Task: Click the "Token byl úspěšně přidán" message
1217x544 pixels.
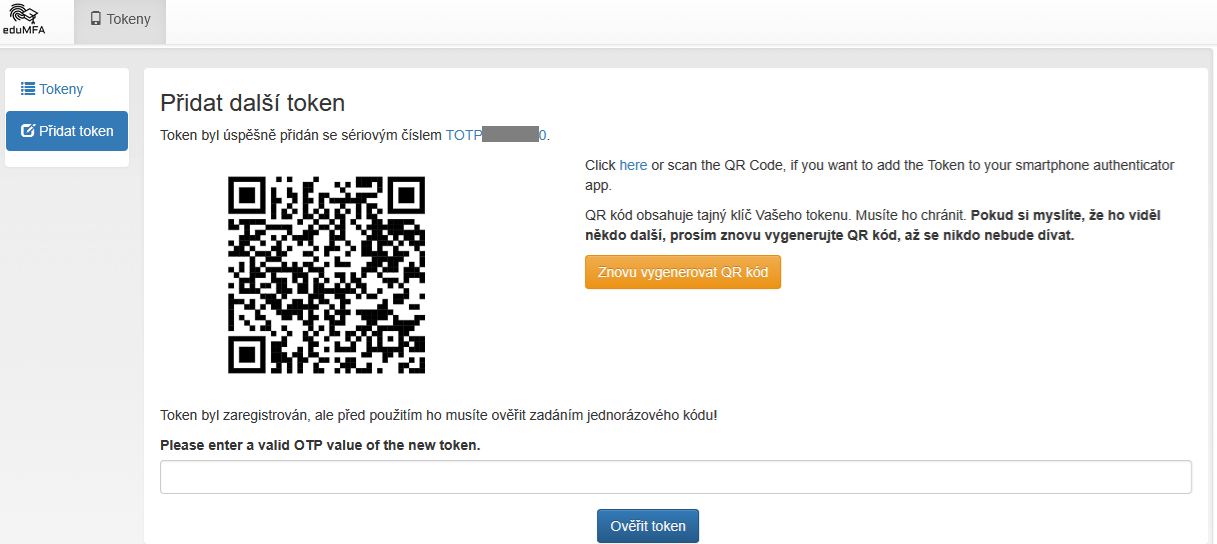Action: click(x=300, y=135)
